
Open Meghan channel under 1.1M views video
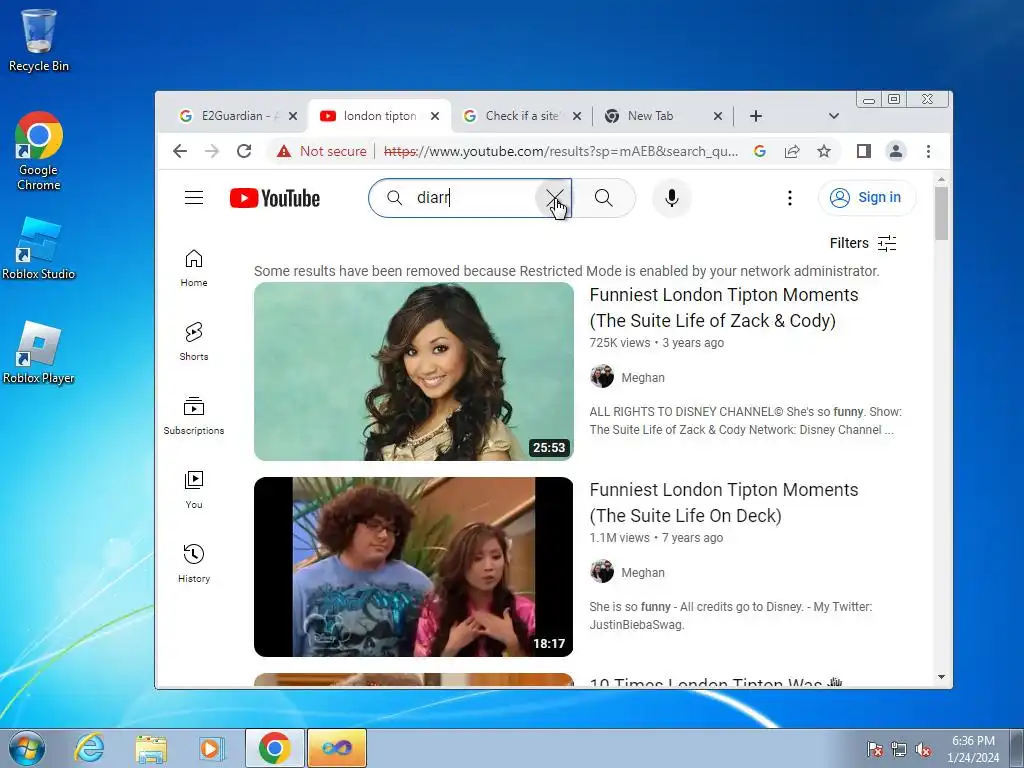click(x=643, y=573)
